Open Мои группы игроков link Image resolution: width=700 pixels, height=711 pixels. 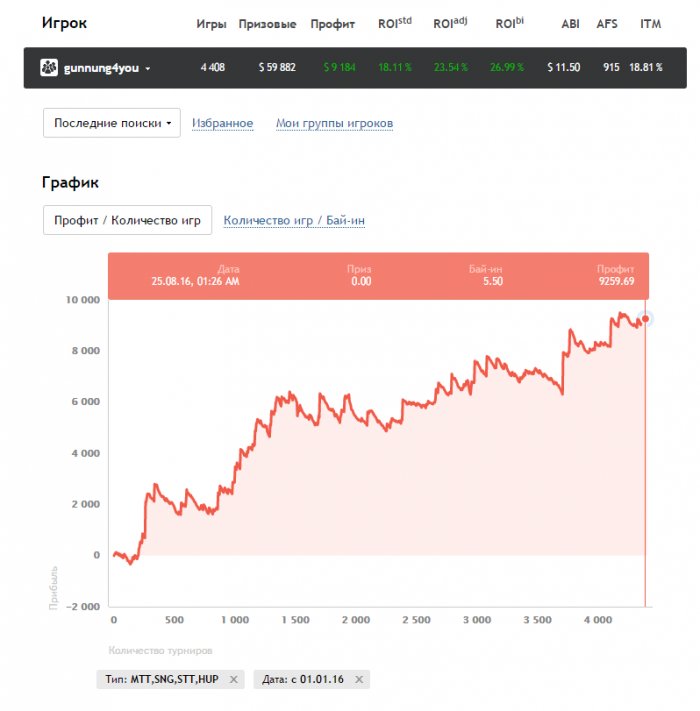[x=335, y=123]
